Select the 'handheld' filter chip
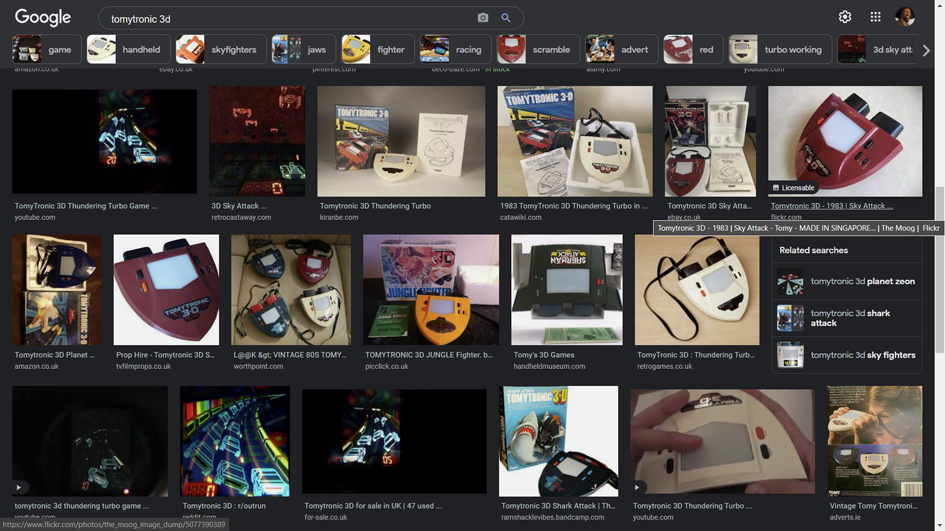Image resolution: width=945 pixels, height=531 pixels. coord(125,49)
